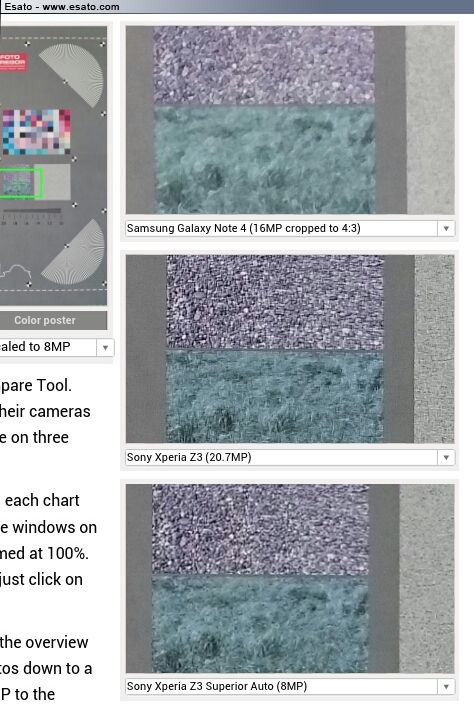Click the Samsung Galaxy Note 4 crop image
The height and width of the screenshot is (709, 474).
(290, 120)
